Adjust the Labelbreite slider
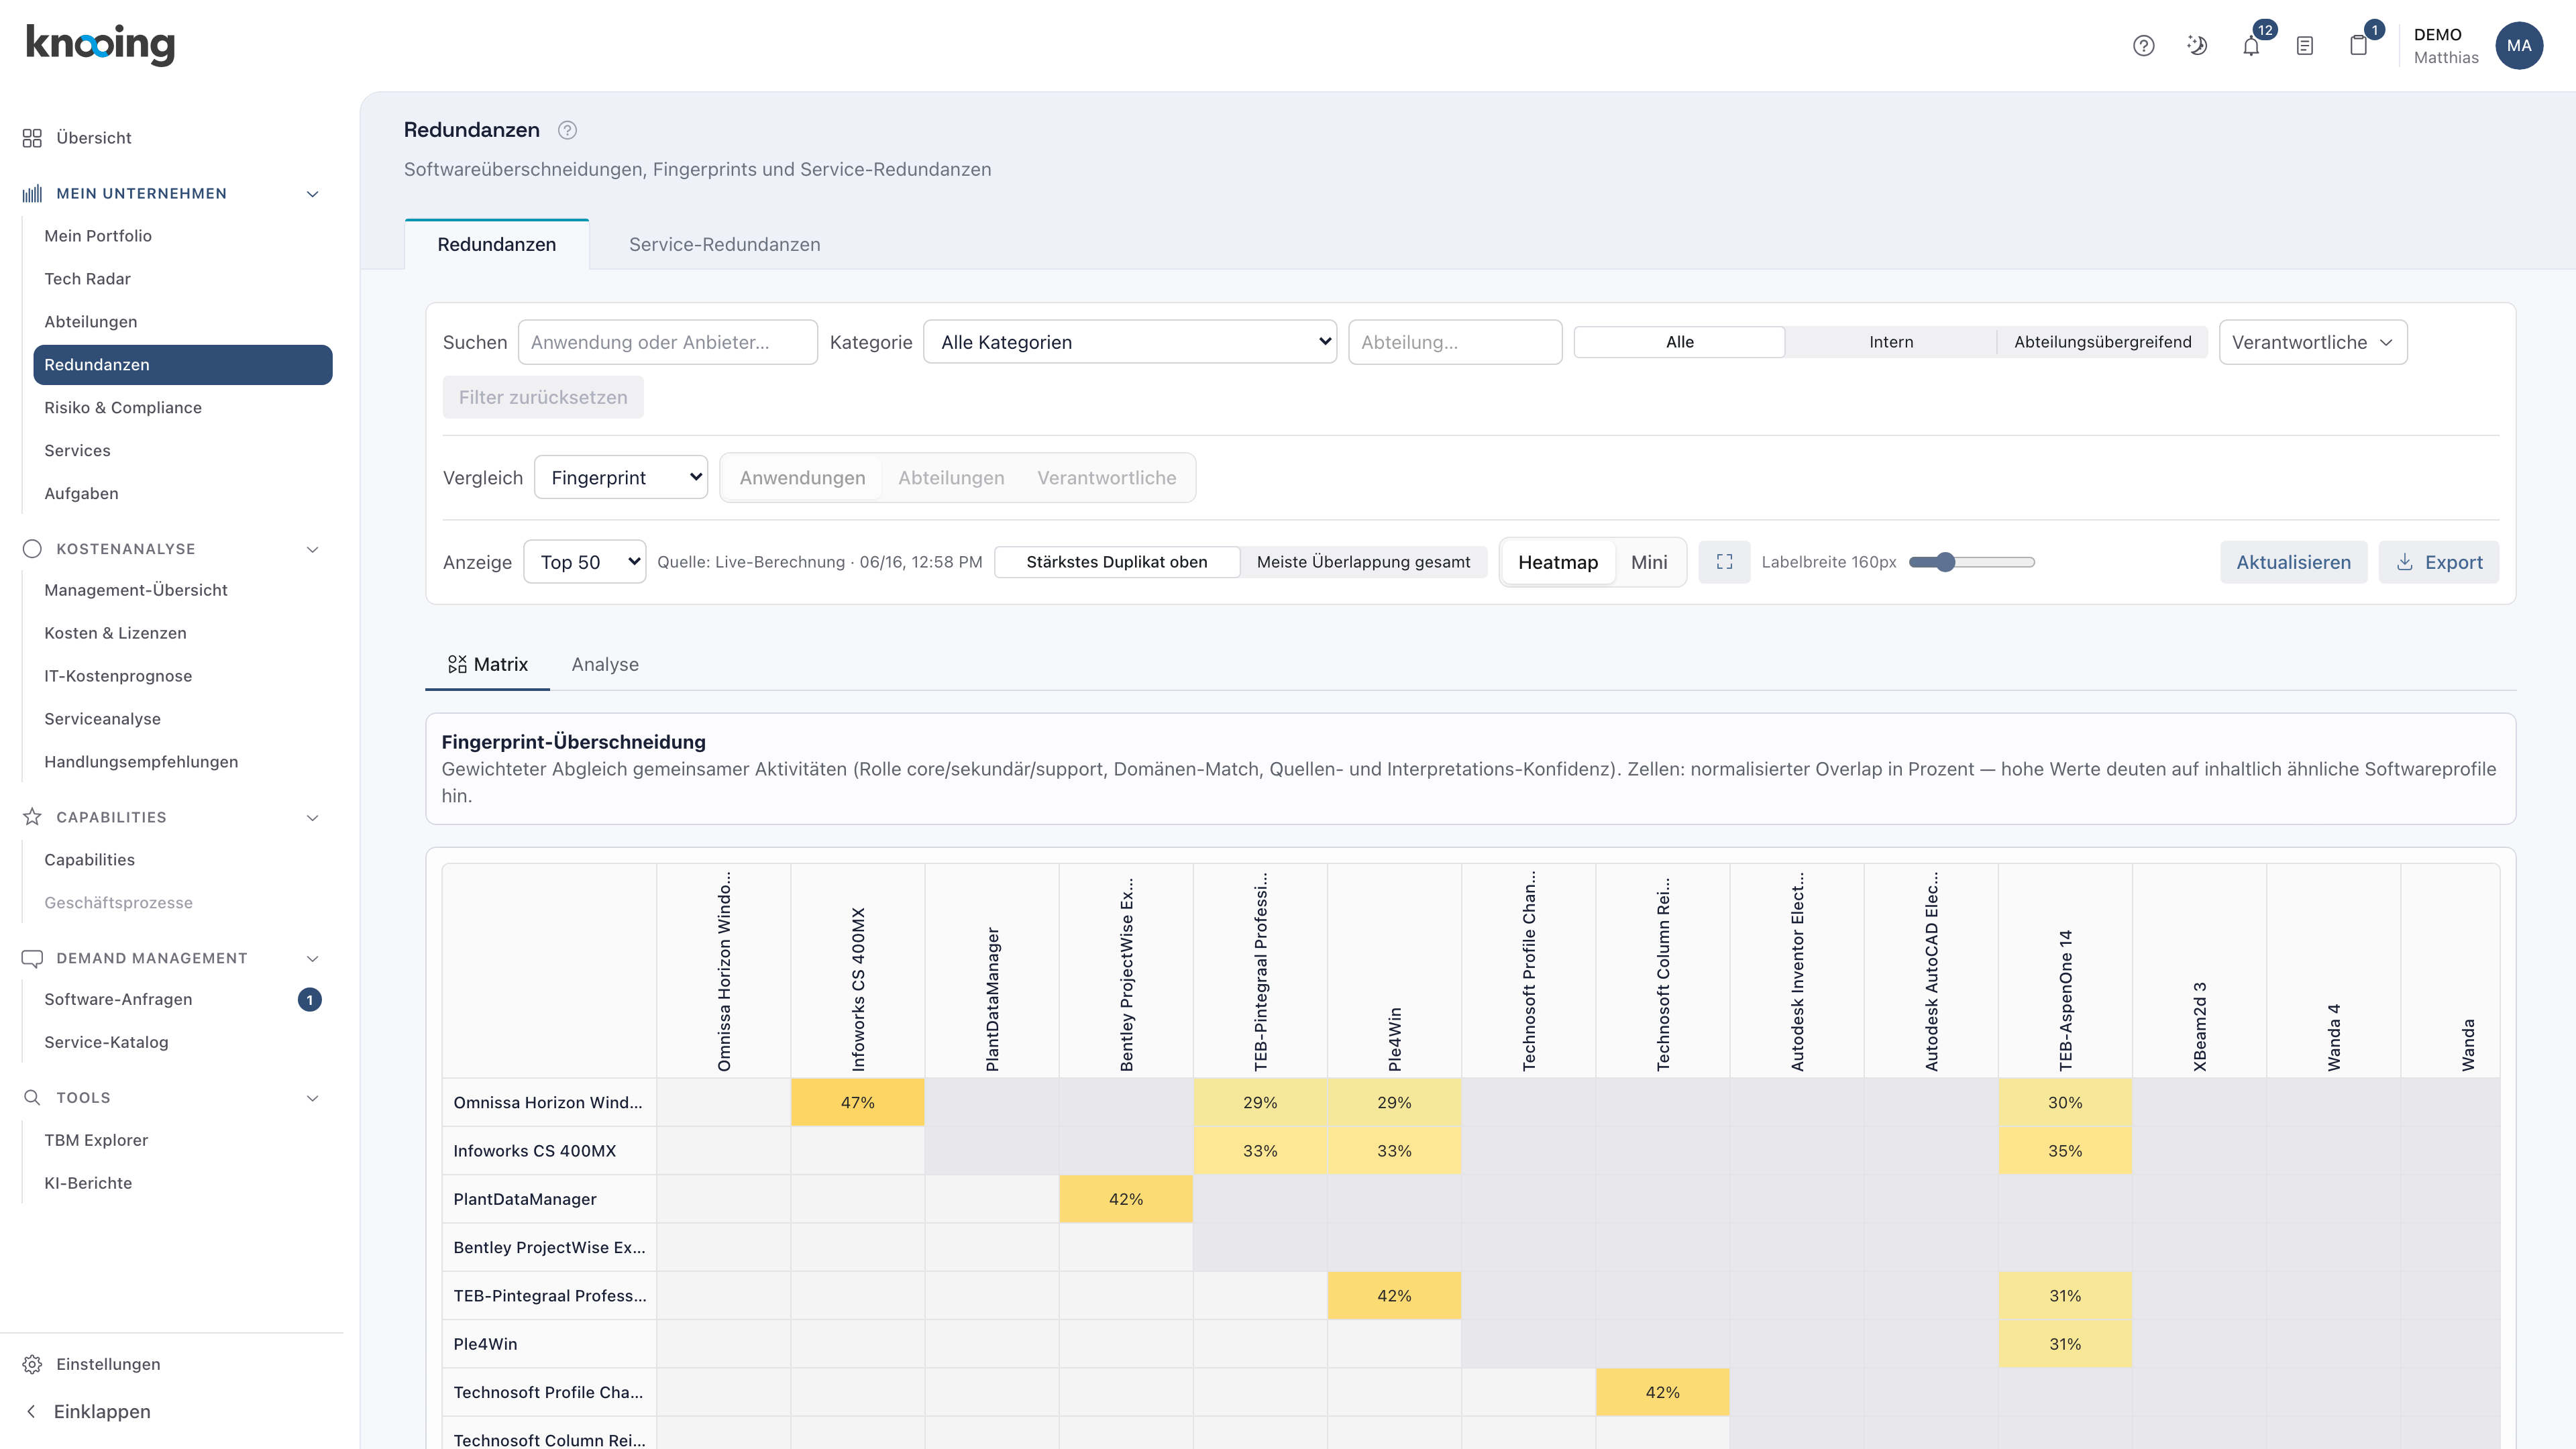 click(x=1971, y=562)
